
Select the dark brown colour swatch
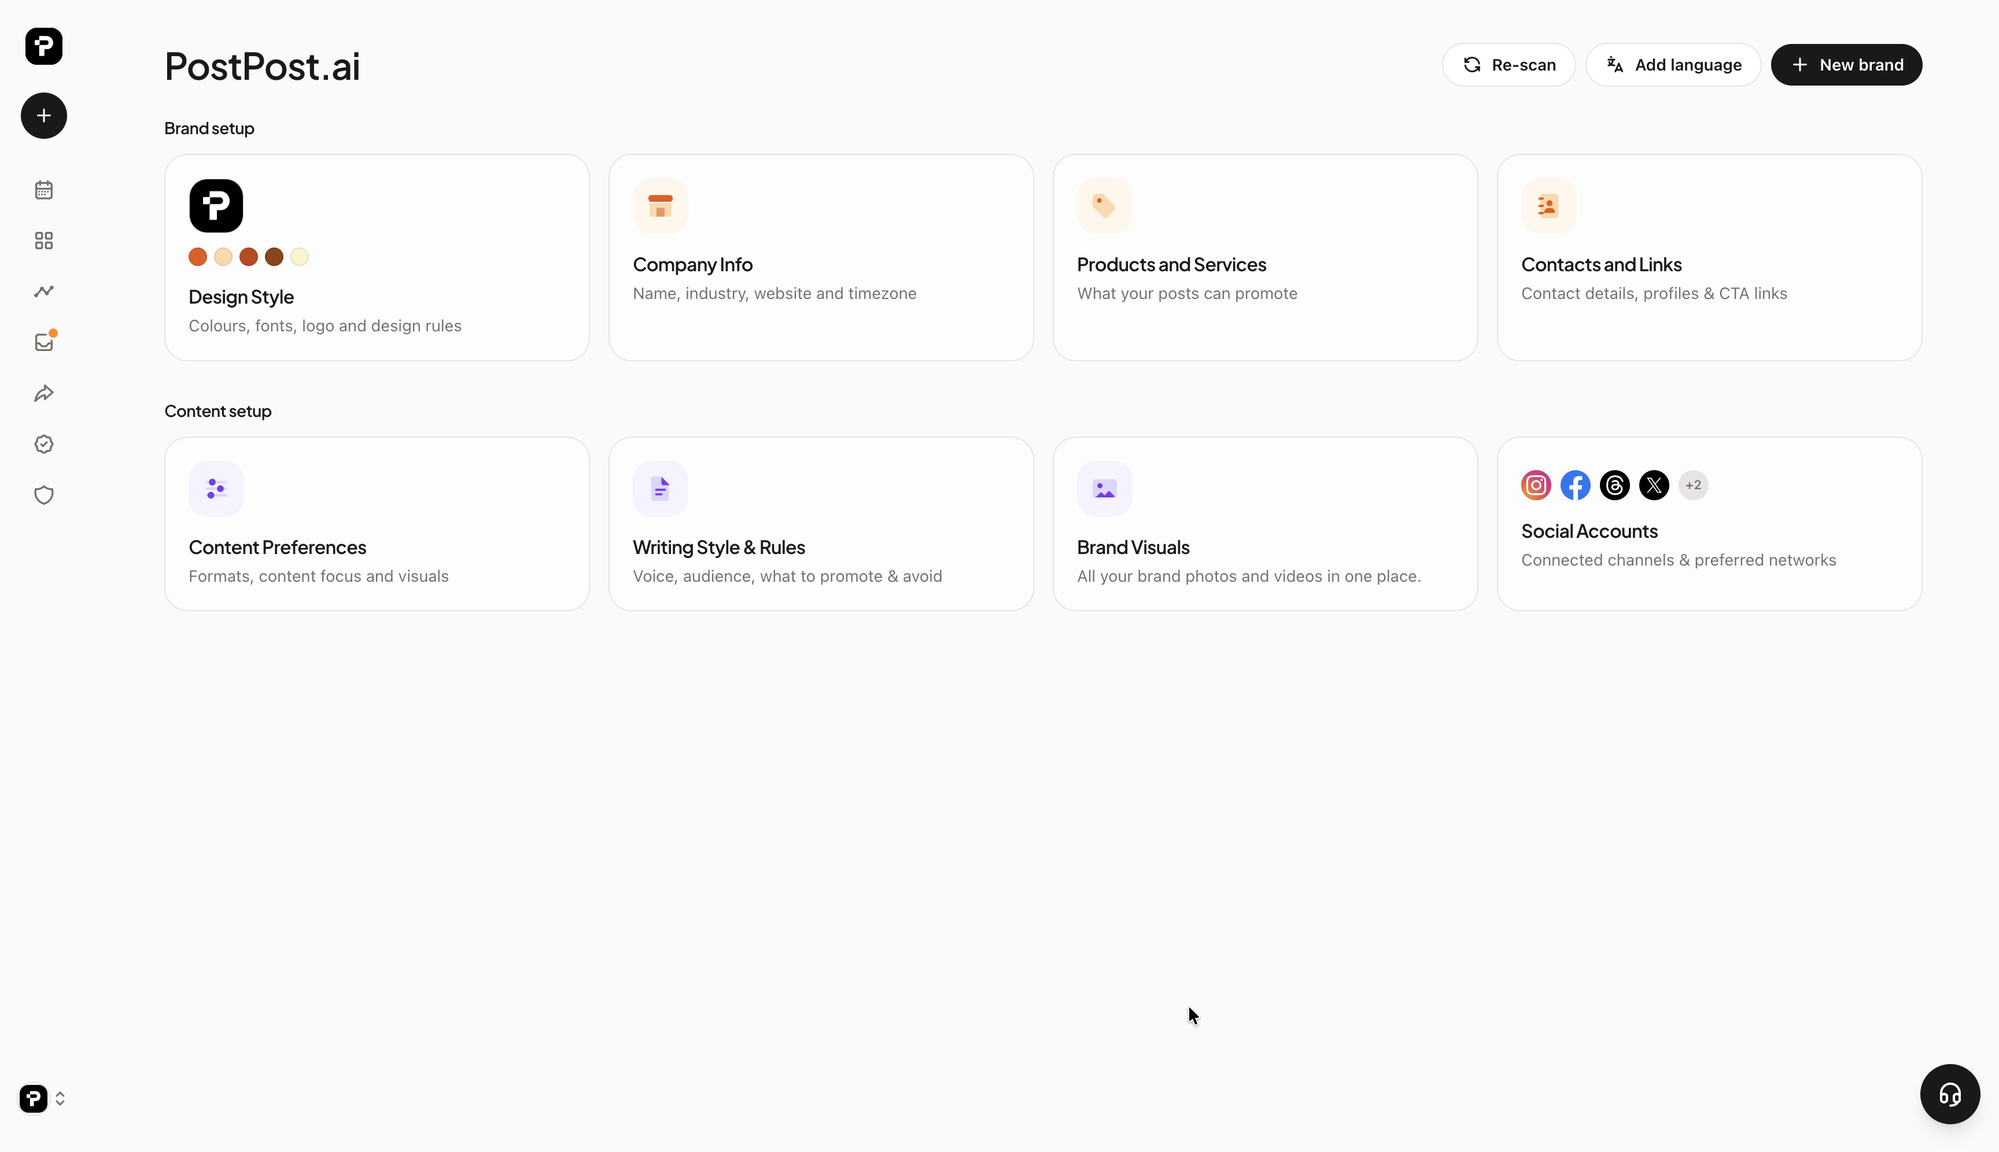click(274, 257)
